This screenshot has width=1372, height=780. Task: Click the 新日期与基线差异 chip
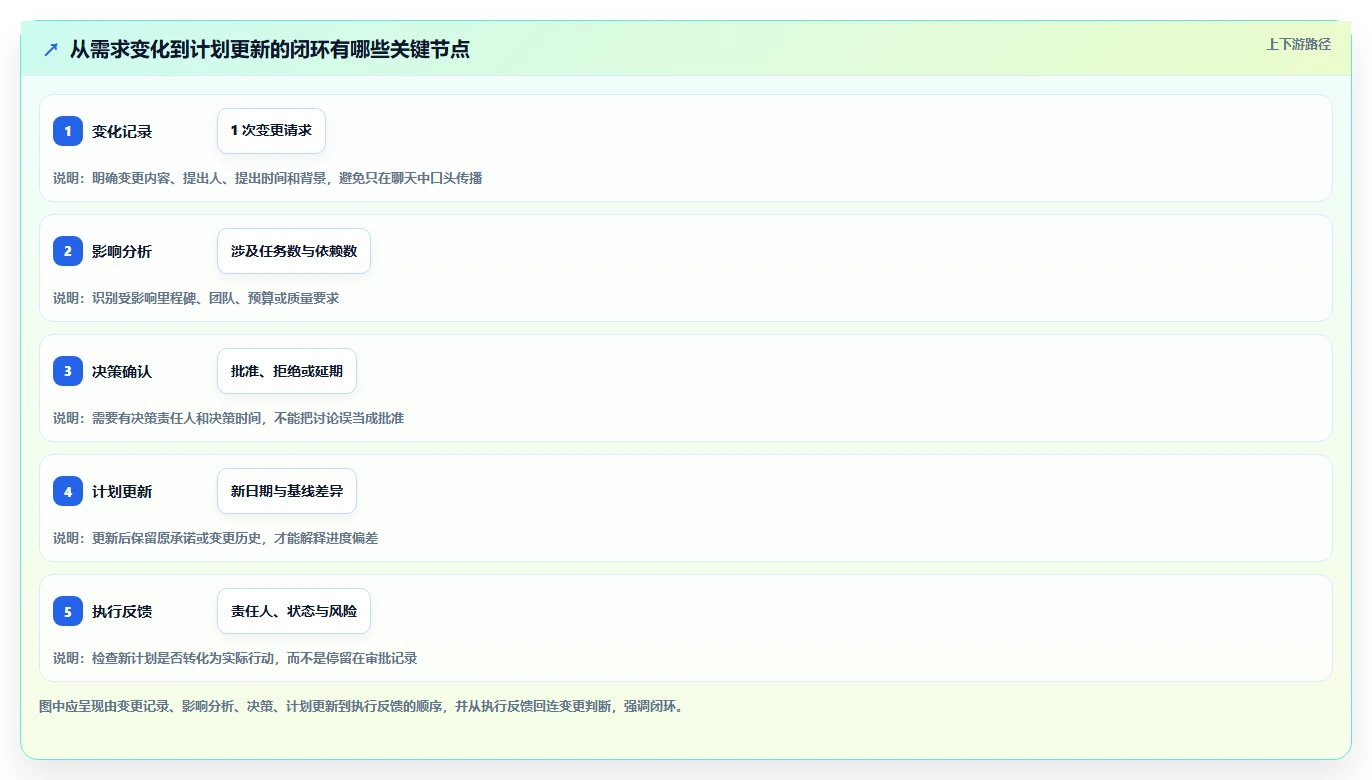pyautogui.click(x=287, y=491)
